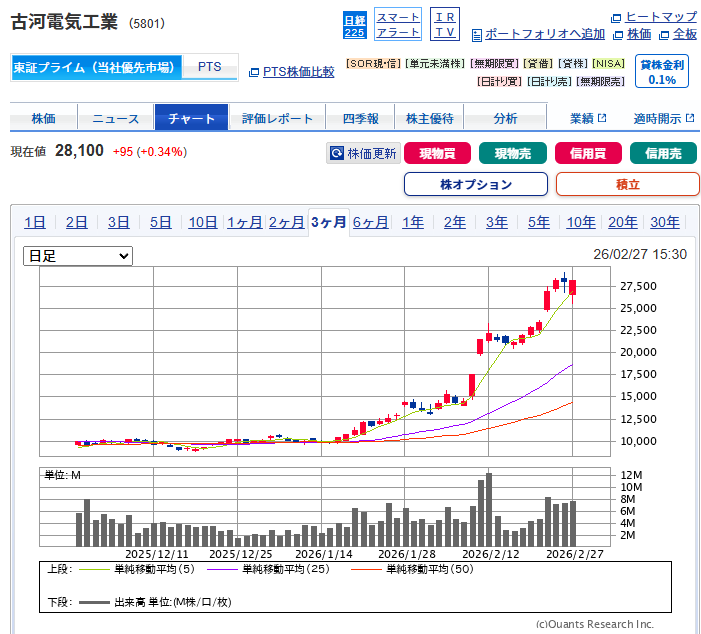Open the 日足 chart interval dropdown
The image size is (701, 634).
78,256
